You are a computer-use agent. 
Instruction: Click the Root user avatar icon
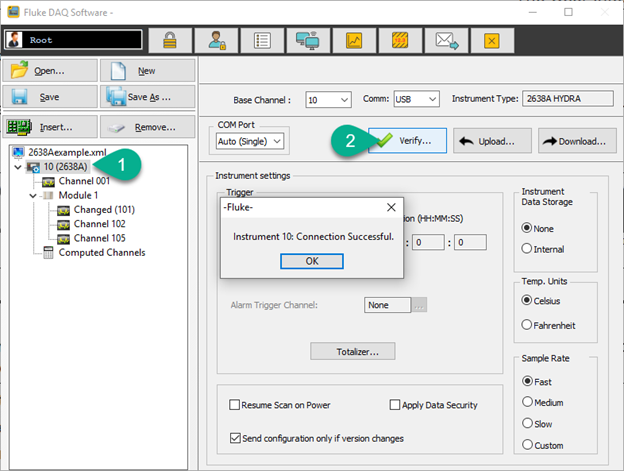coord(15,40)
